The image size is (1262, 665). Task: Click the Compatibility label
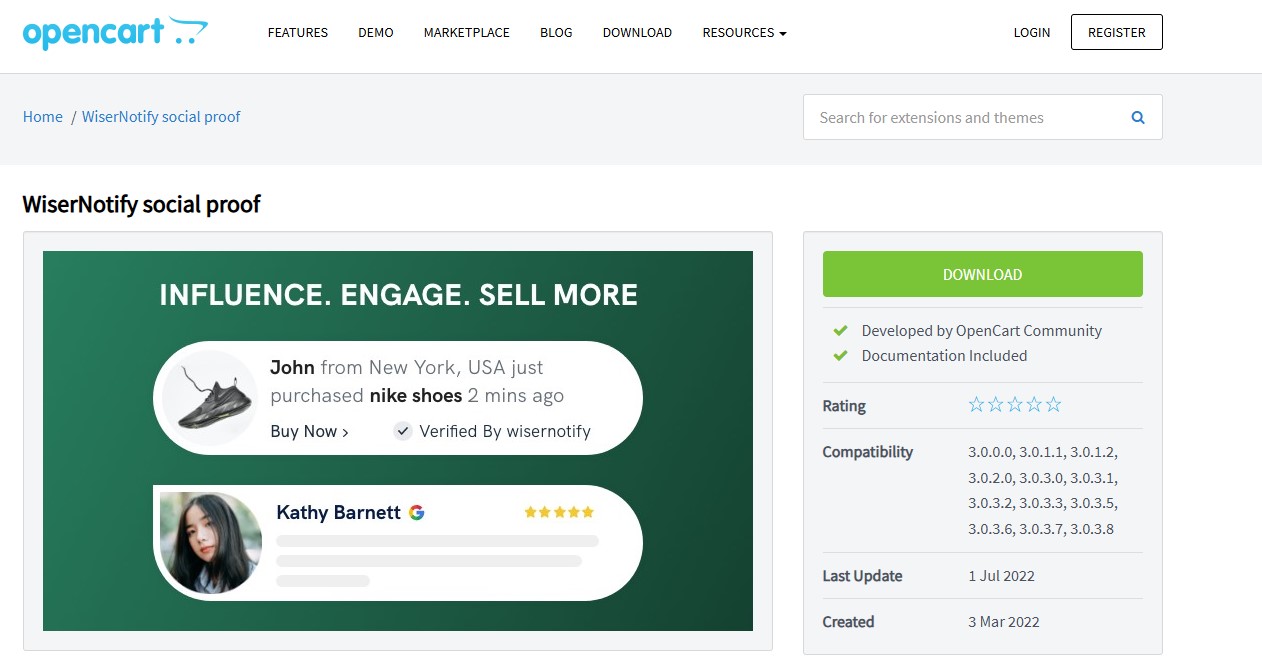[868, 452]
